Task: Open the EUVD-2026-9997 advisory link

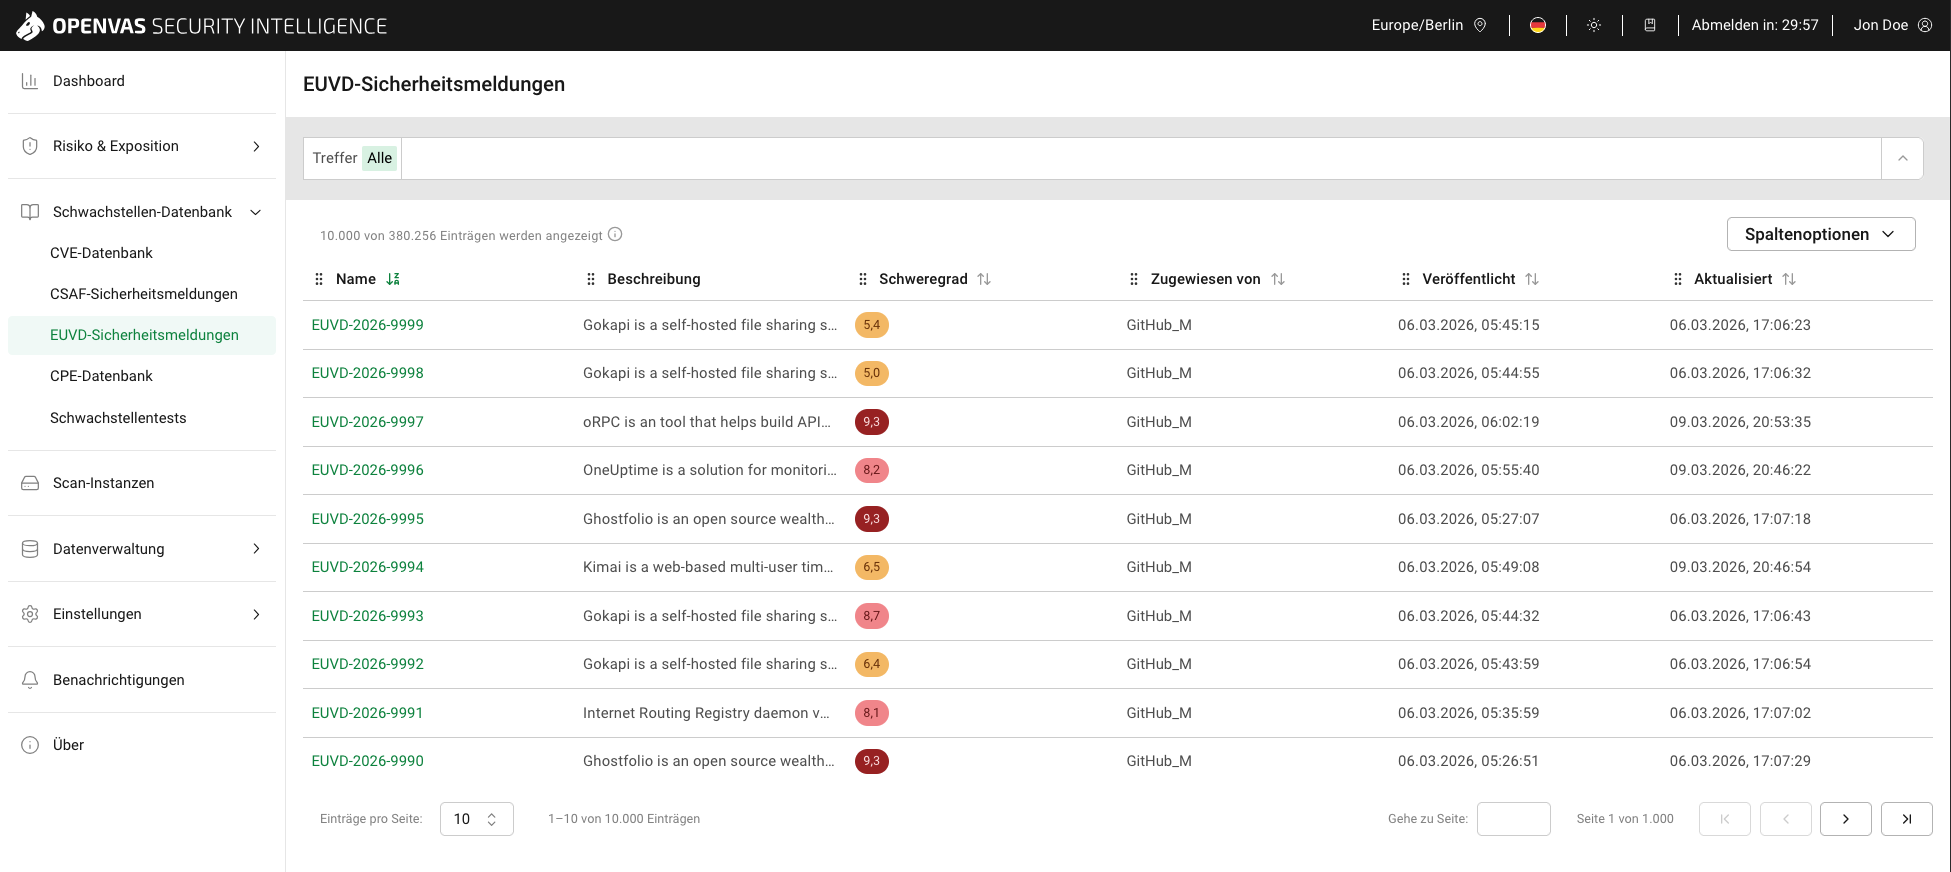Action: (x=368, y=422)
